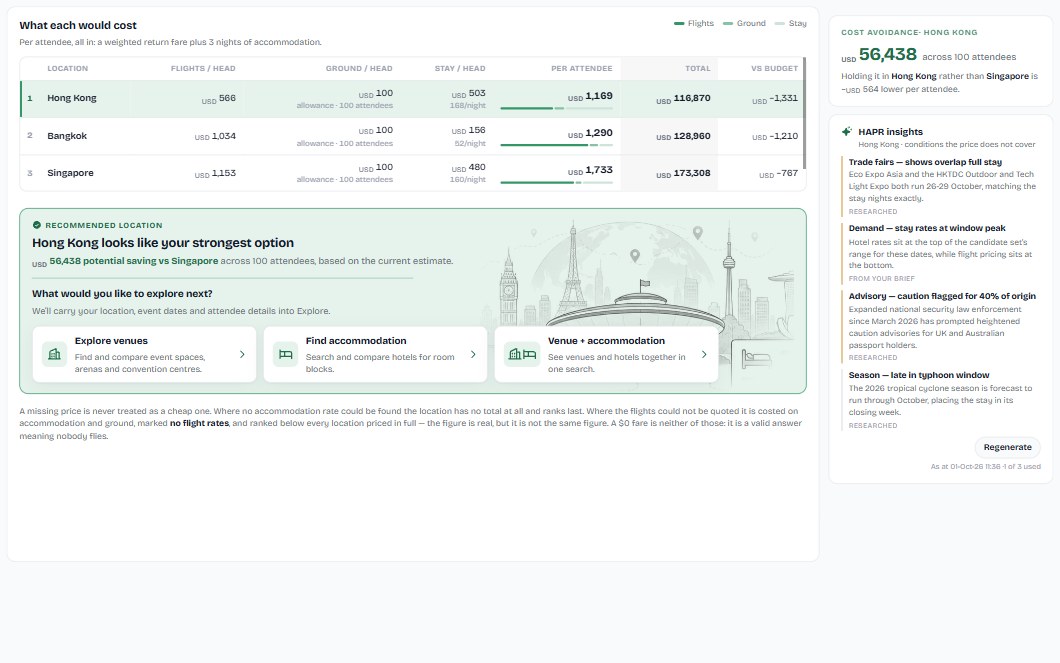The width and height of the screenshot is (1060, 663).
Task: Click Singapore per-attendee value USD 1,733
Action: (x=589, y=170)
